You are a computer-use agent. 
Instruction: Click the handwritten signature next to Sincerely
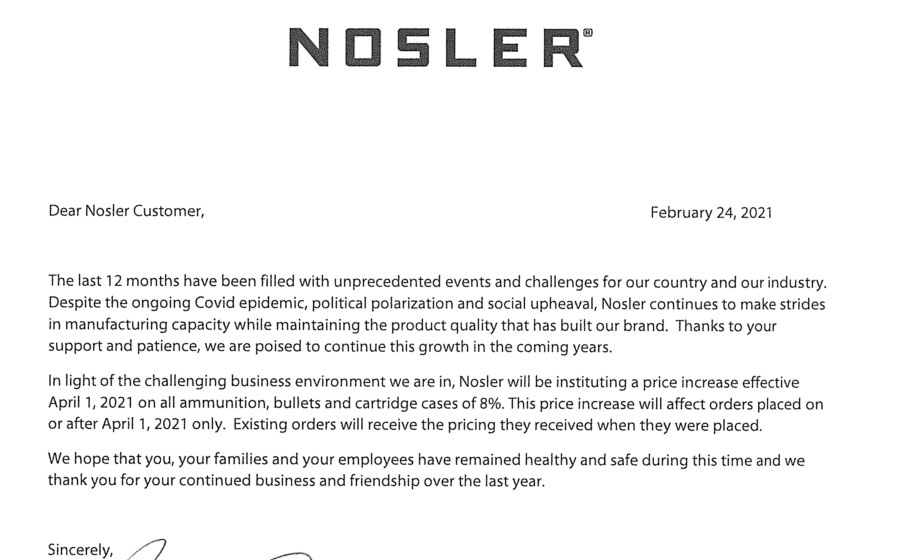point(218,550)
